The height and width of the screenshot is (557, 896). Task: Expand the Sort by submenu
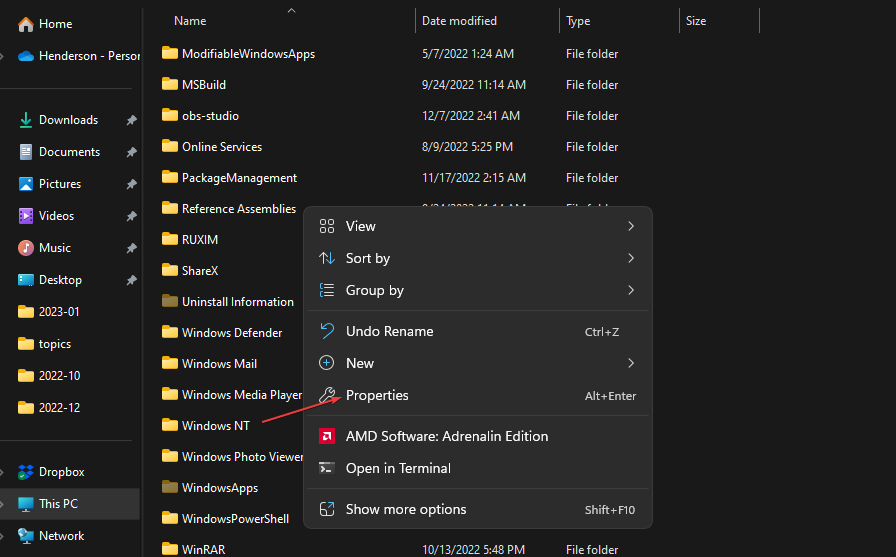(631, 259)
